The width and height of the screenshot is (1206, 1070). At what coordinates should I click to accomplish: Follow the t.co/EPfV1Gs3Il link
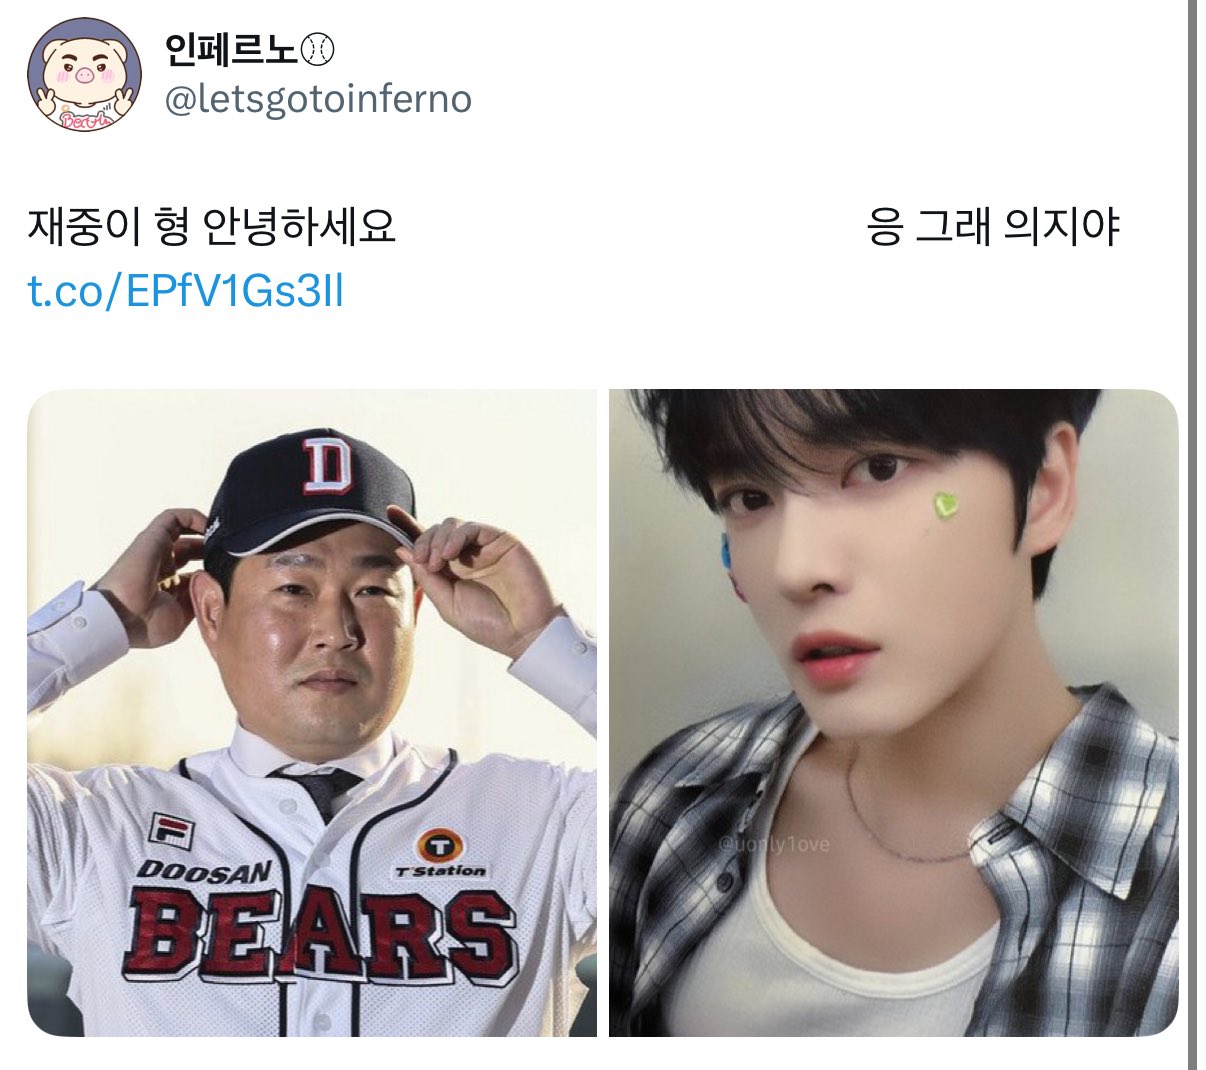[185, 291]
